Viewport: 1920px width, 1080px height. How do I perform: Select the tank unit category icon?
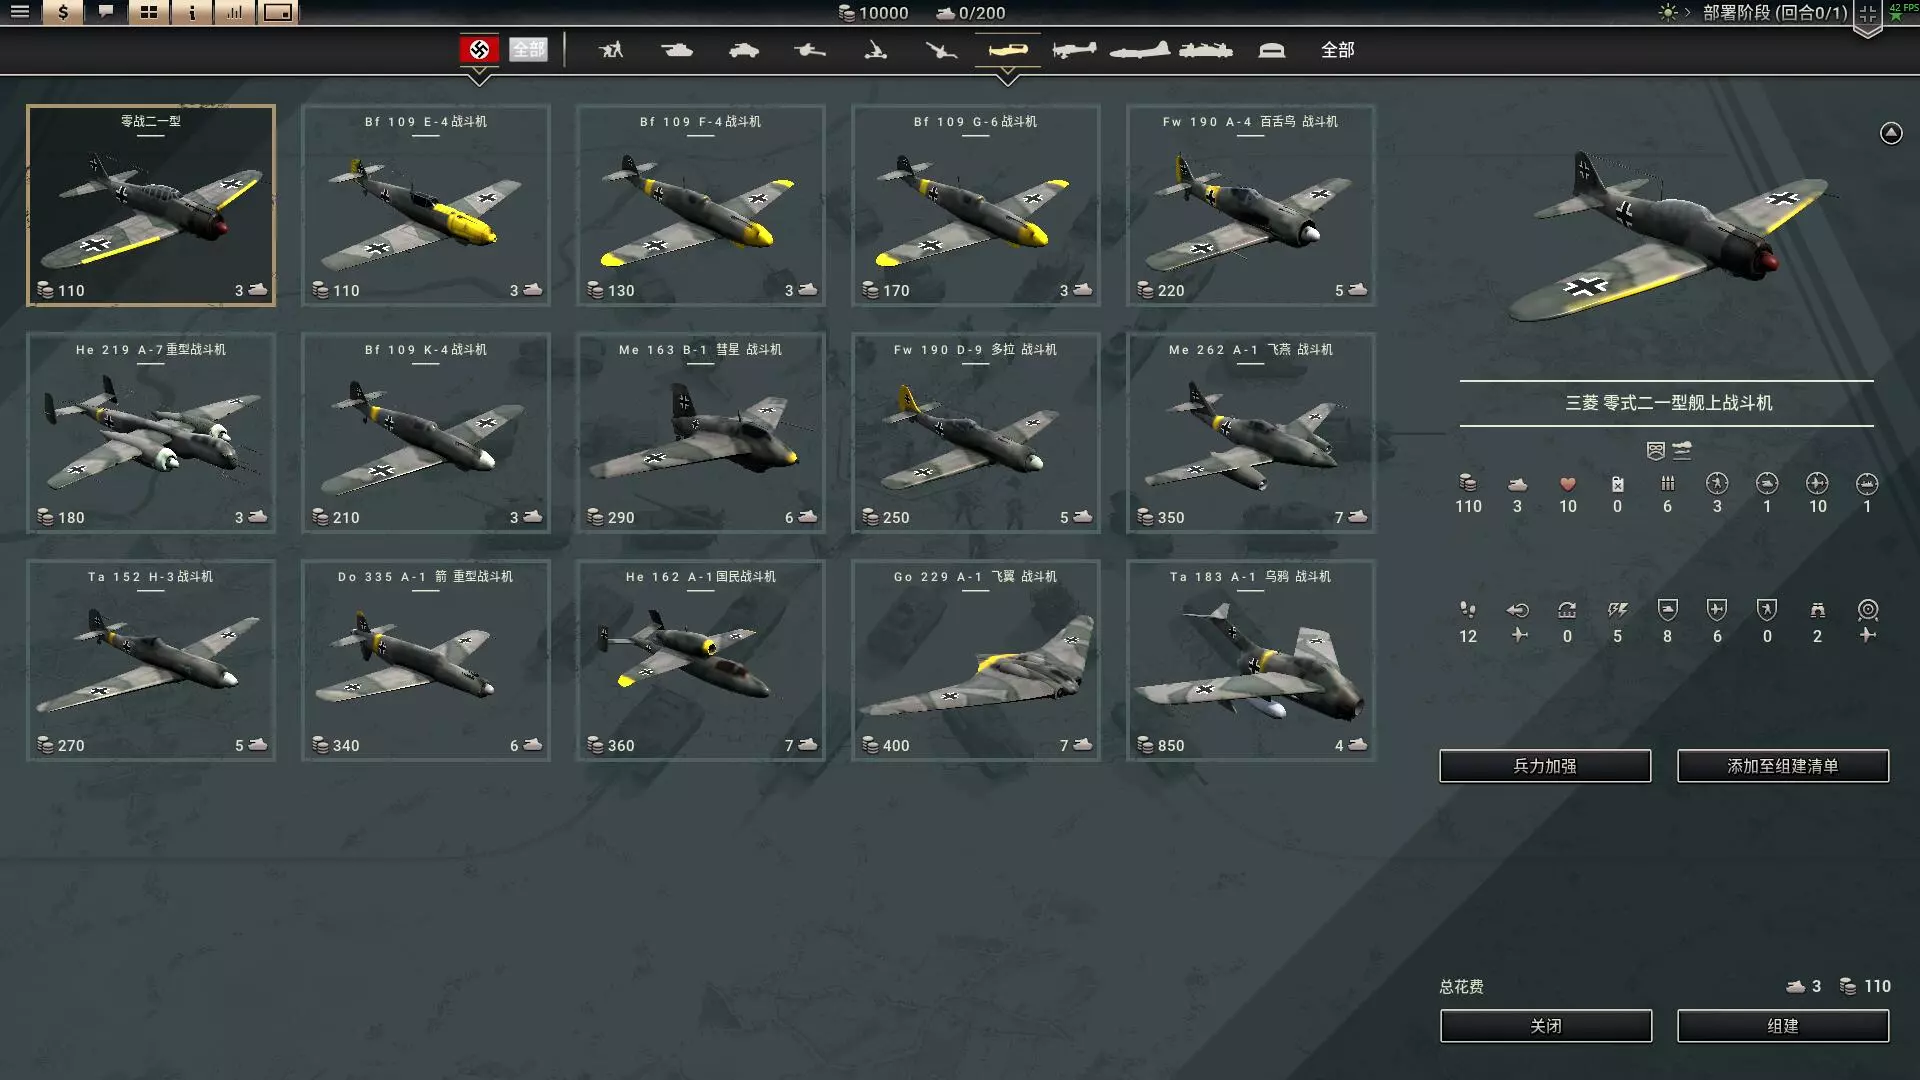pyautogui.click(x=676, y=49)
